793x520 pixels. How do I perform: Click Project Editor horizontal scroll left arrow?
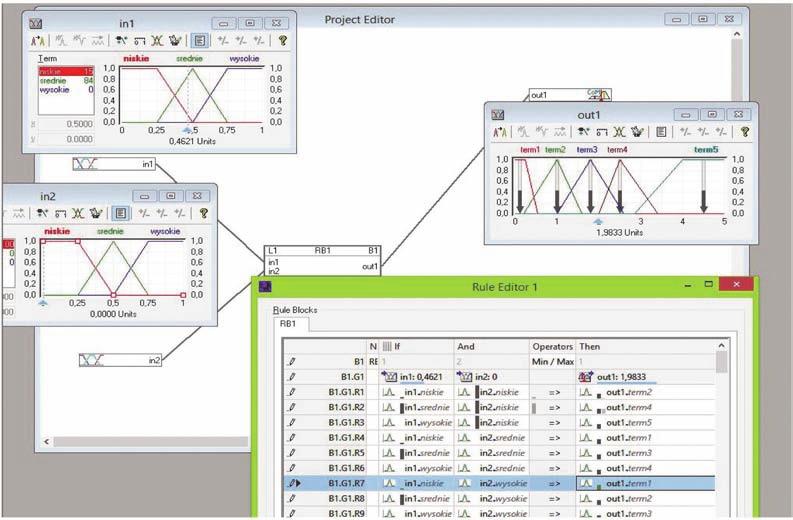click(x=47, y=442)
